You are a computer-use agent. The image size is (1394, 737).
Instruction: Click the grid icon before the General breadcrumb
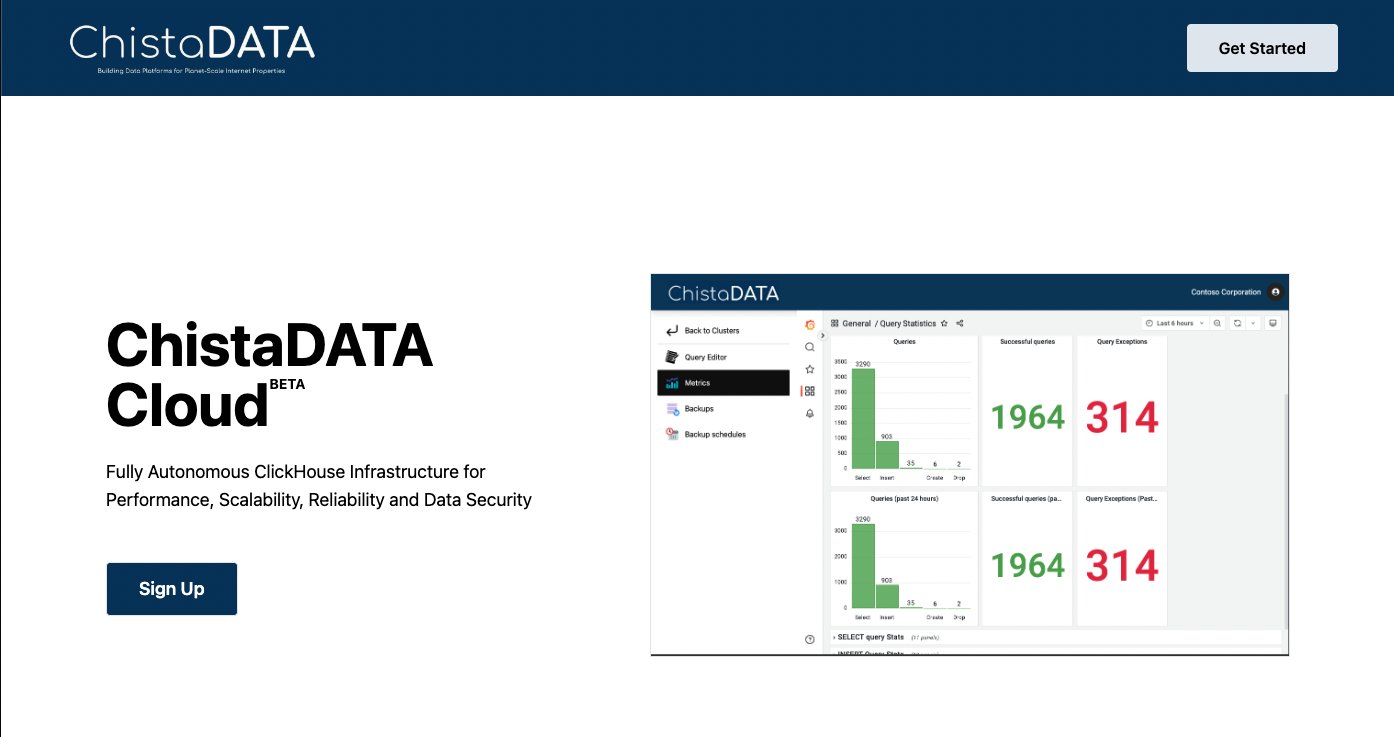835,324
